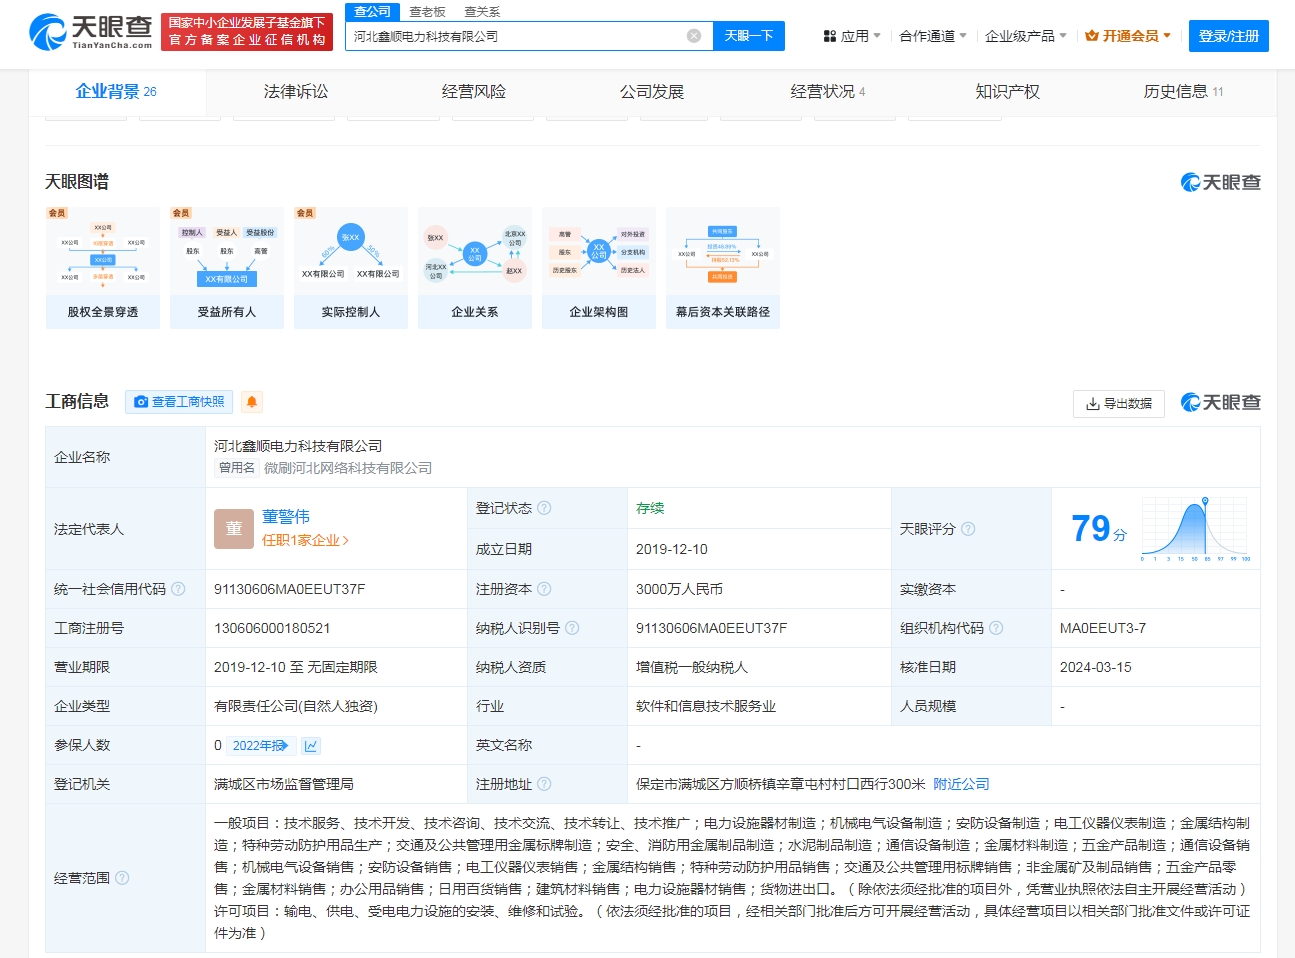Select the 企业背景 section tab

116,92
